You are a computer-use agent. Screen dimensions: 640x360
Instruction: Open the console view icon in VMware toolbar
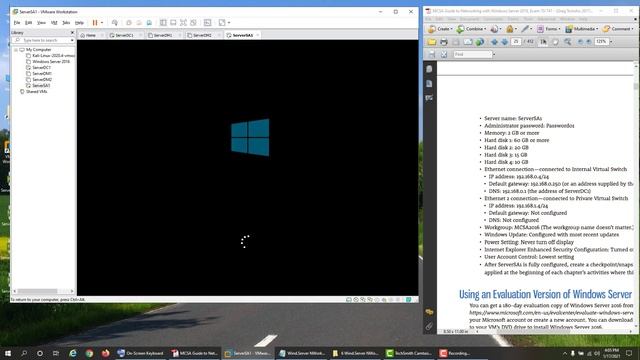207,23
